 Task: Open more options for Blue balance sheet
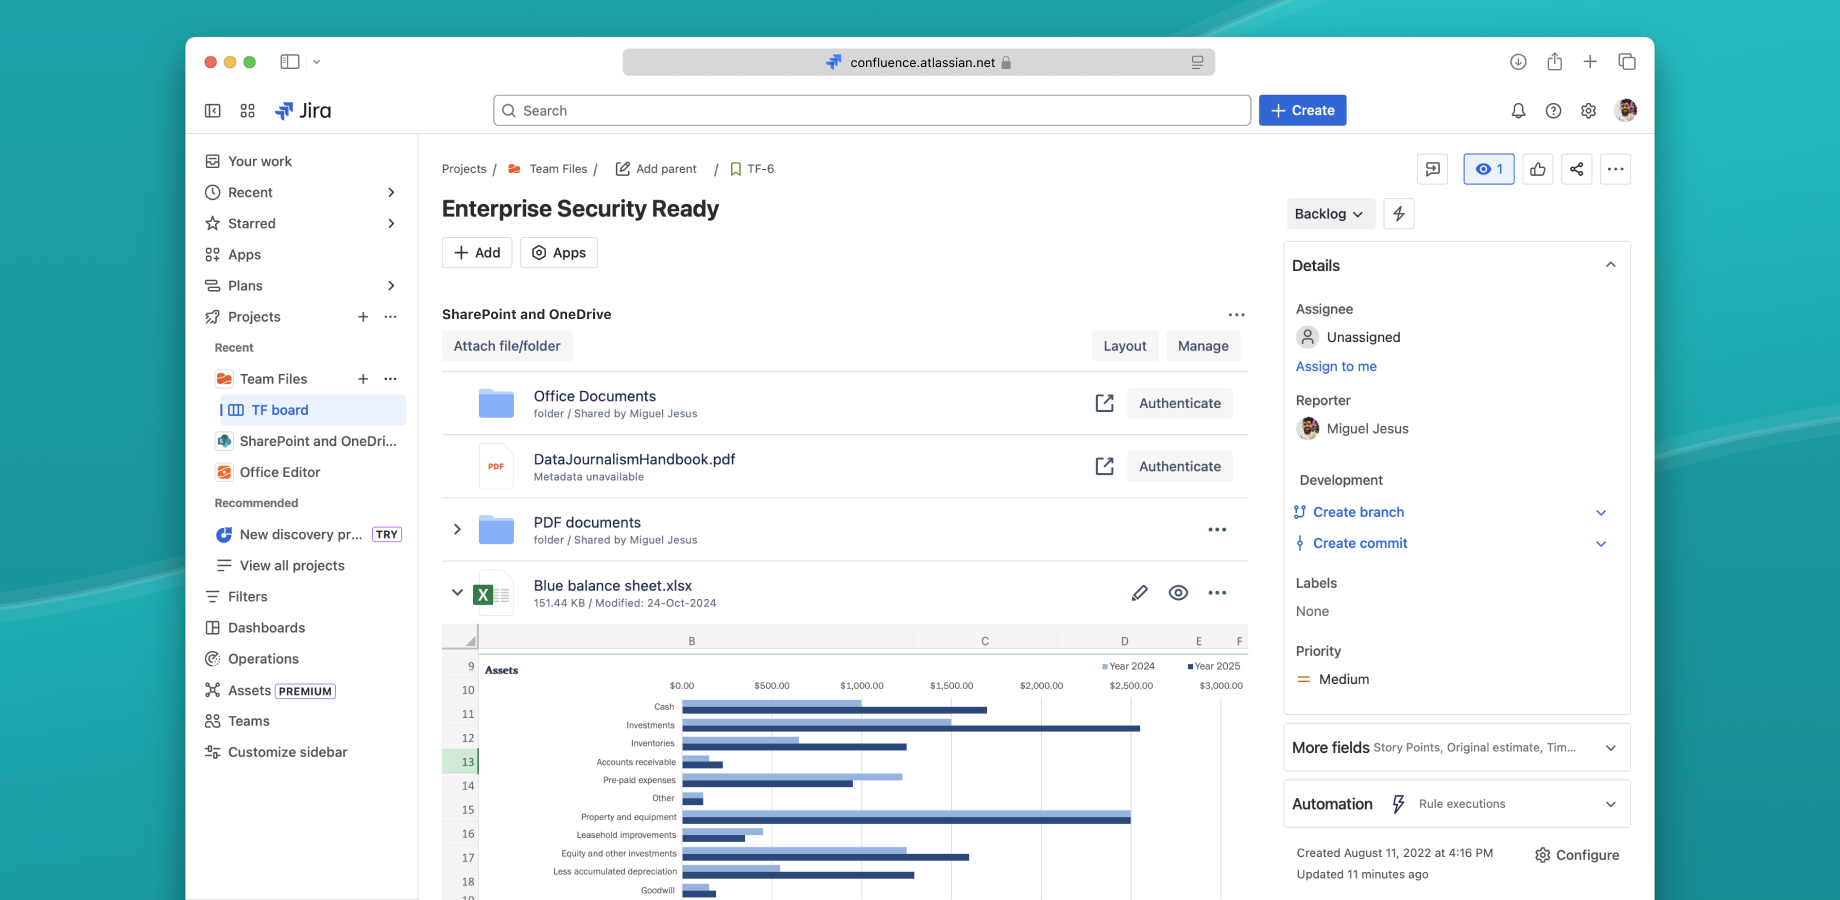(1217, 593)
